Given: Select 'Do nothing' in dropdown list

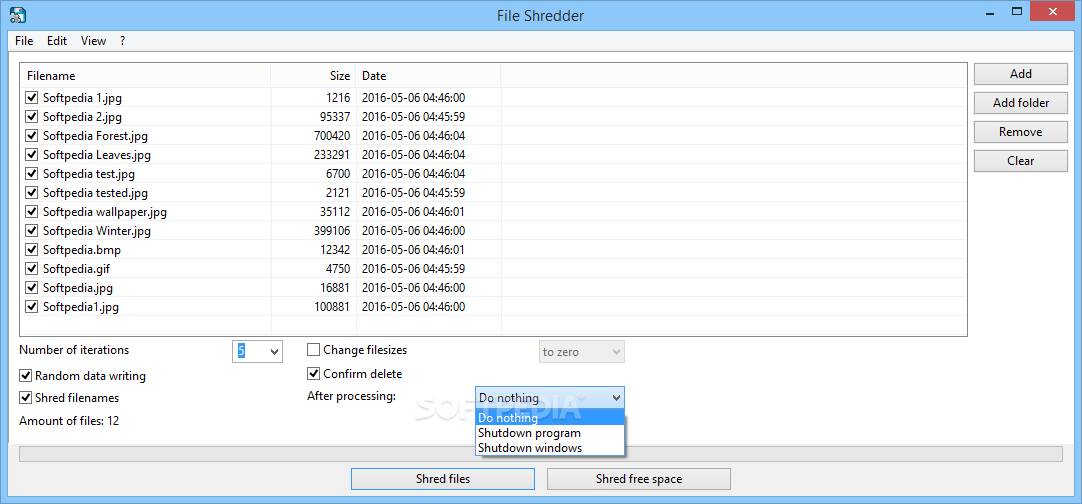Looking at the screenshot, I should 550,418.
